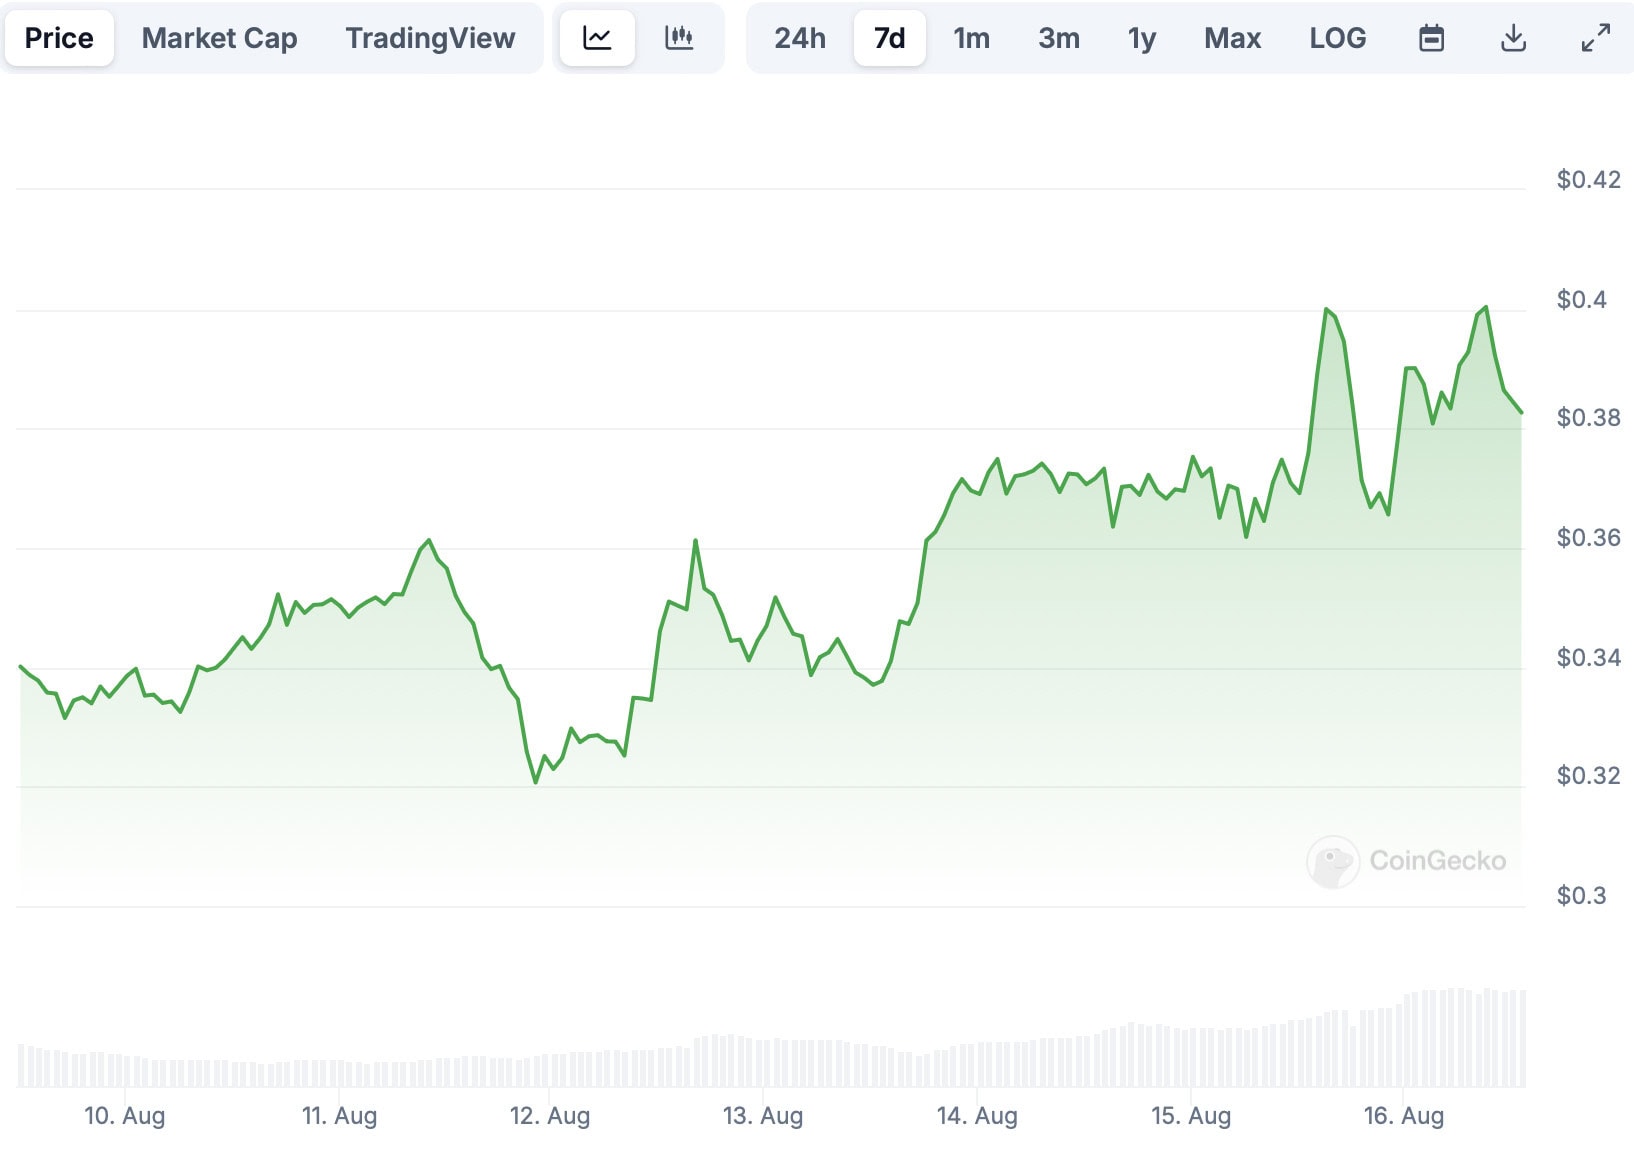Set time range to 1y
The image size is (1634, 1152).
[x=1142, y=38]
